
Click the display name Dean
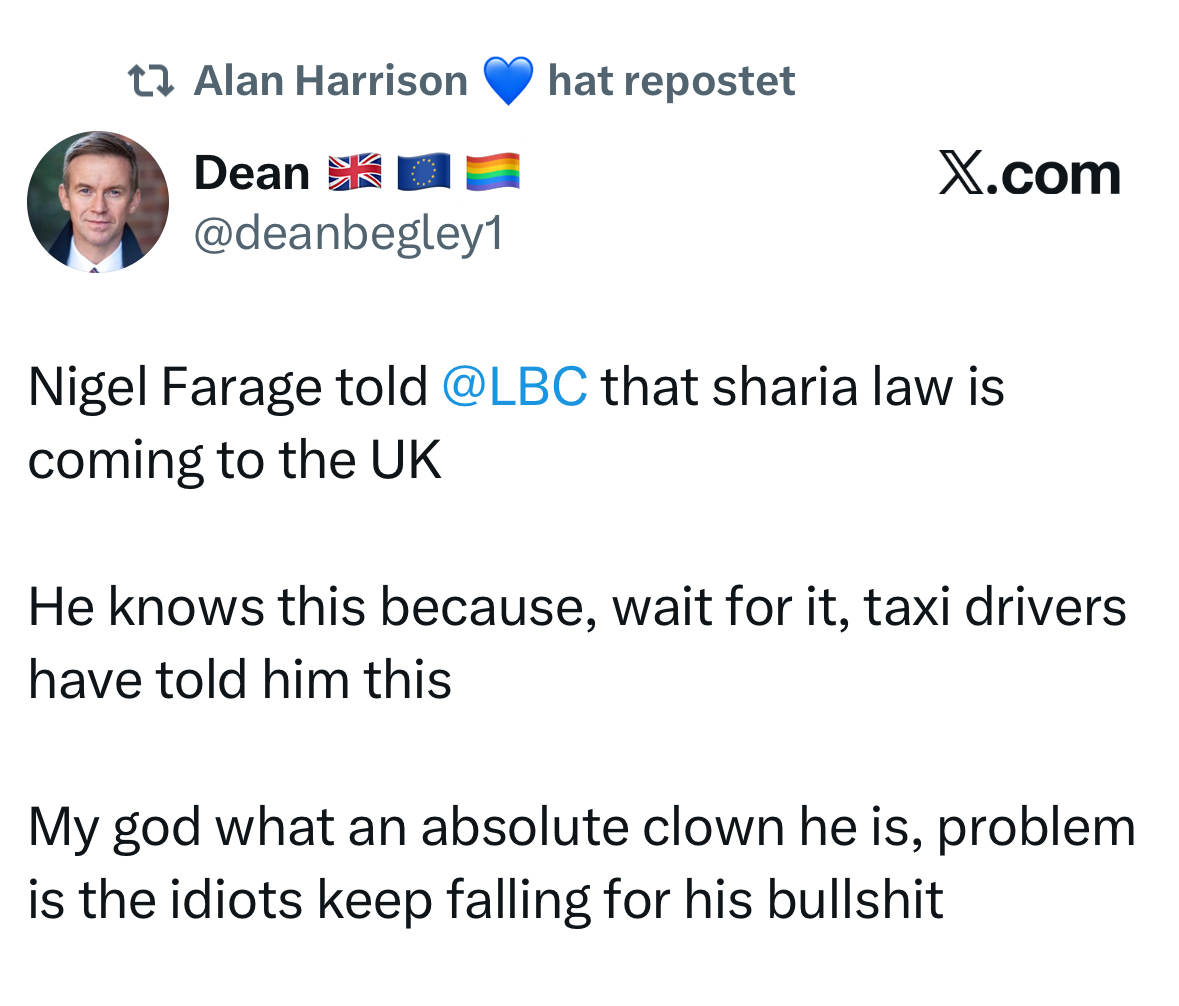(252, 174)
